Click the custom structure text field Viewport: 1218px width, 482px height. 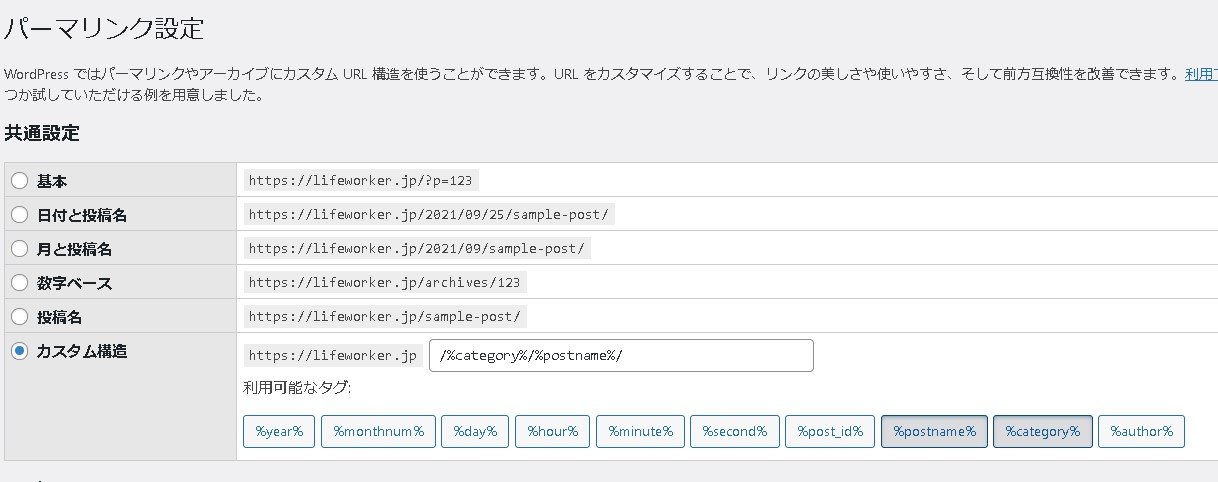[620, 356]
